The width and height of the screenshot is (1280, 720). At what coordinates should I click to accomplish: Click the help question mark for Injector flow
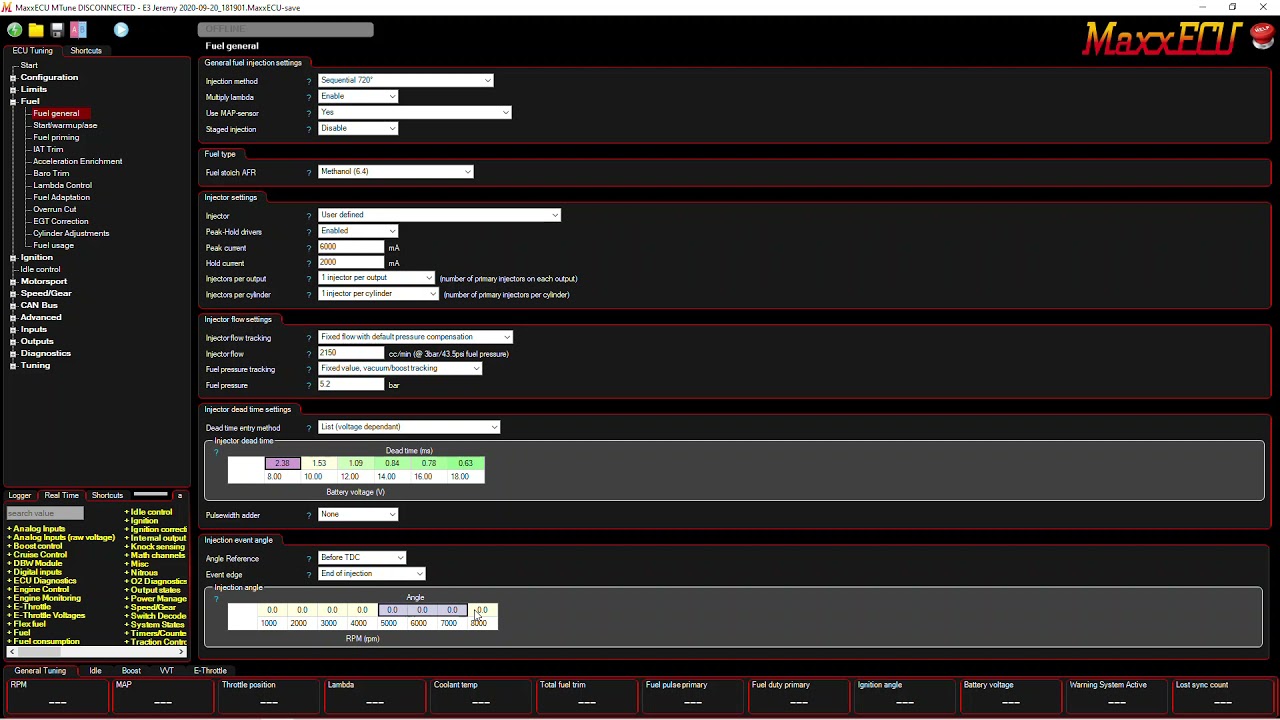coord(309,353)
